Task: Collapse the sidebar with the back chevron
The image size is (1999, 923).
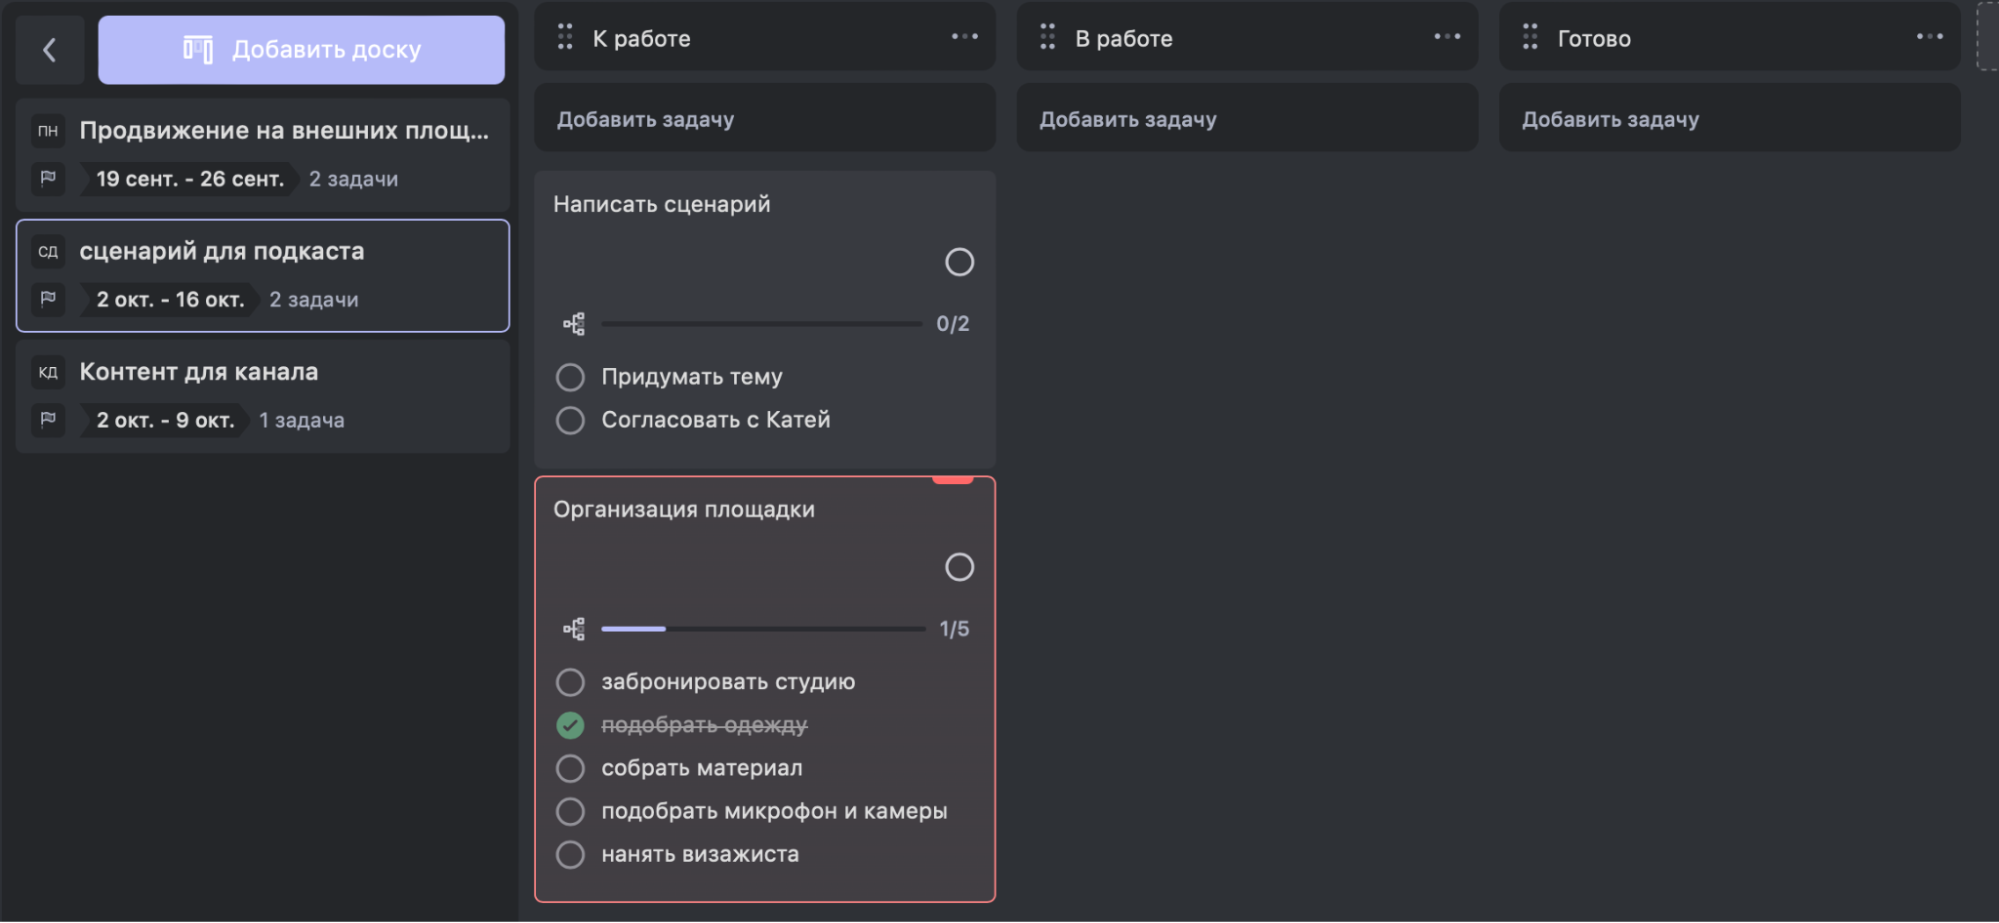Action: (50, 50)
